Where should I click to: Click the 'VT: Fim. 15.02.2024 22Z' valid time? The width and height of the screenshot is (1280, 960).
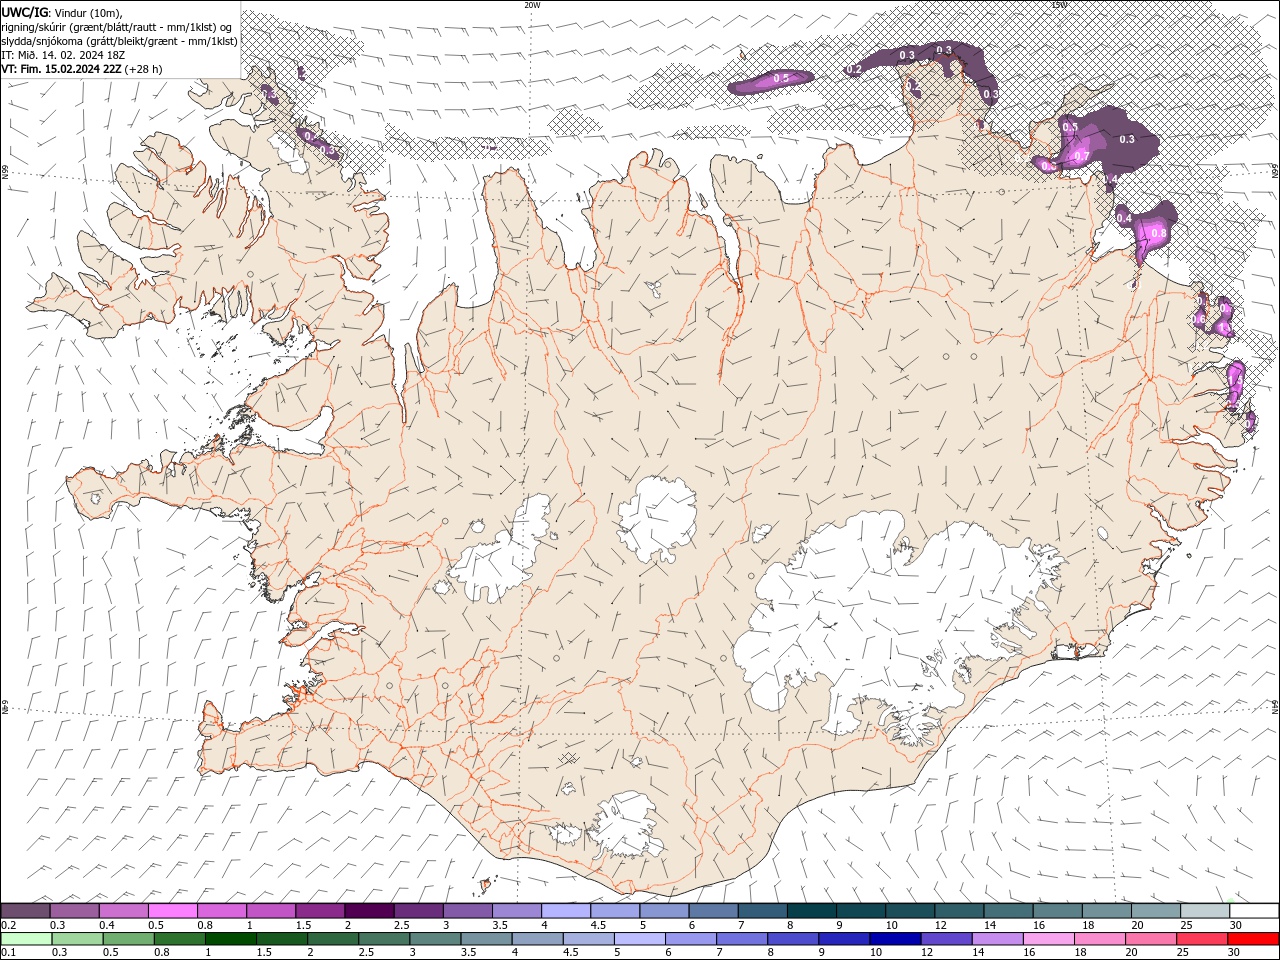(x=61, y=69)
